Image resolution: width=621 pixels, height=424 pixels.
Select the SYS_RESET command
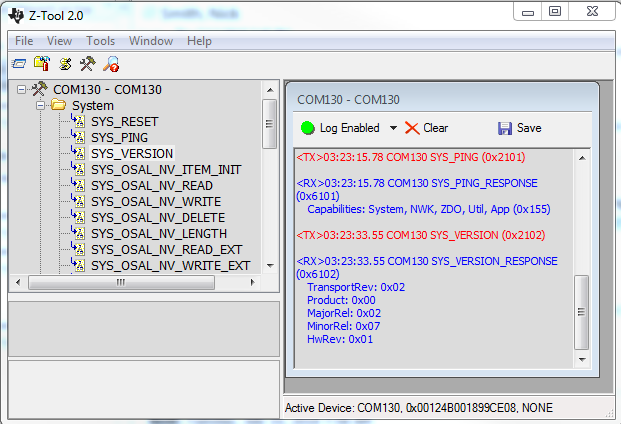[125, 122]
